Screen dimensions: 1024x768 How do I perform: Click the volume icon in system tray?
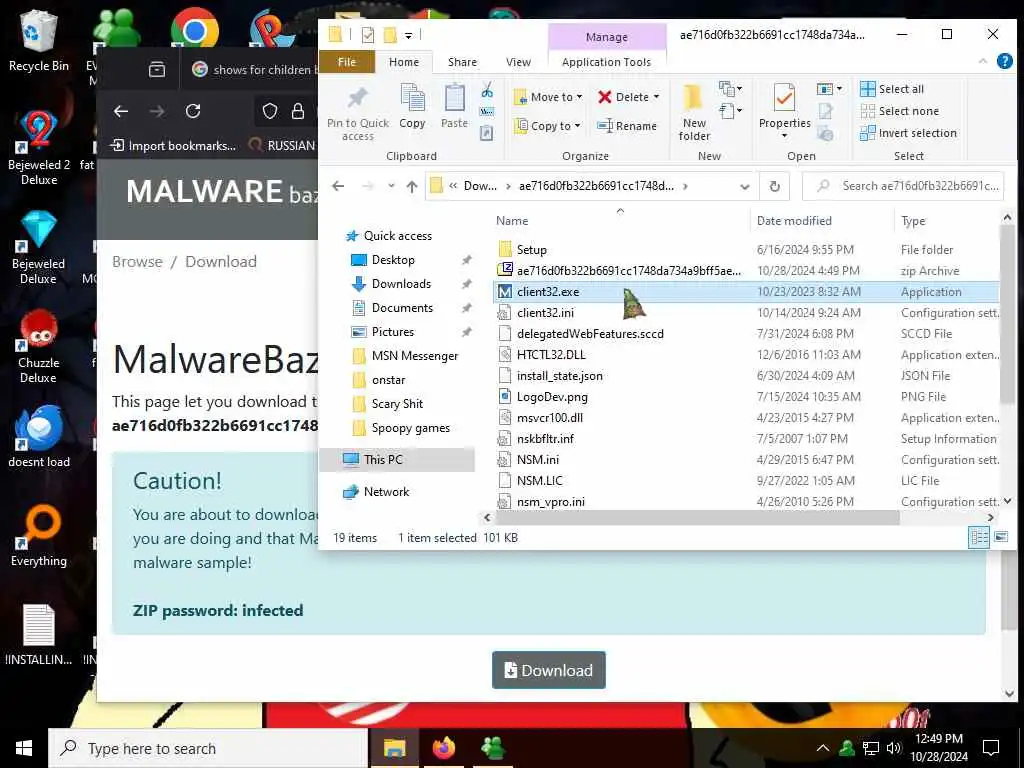point(894,748)
